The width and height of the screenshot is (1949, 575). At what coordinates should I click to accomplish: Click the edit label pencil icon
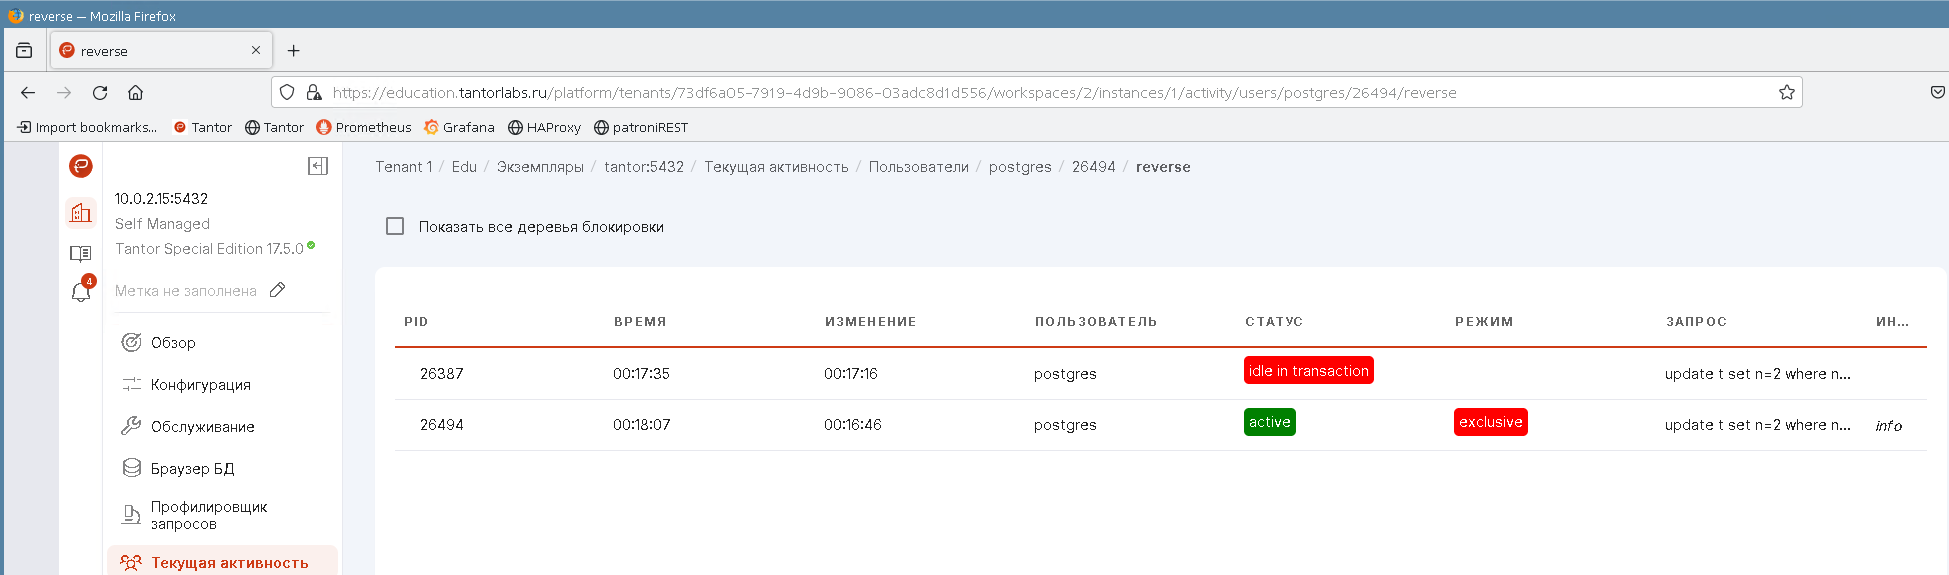[x=278, y=290]
